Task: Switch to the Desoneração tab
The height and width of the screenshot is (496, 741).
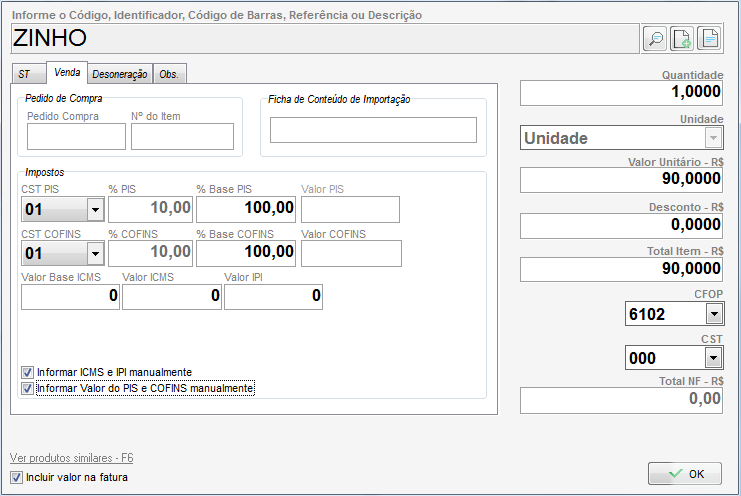Action: [x=120, y=74]
